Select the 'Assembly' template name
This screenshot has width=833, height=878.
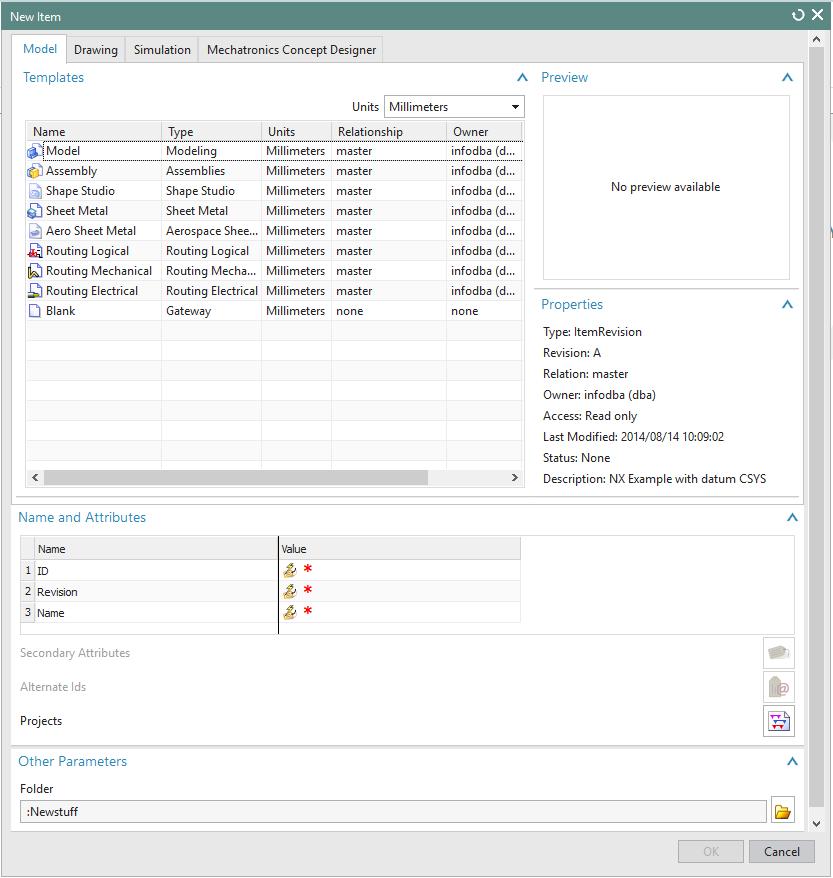71,171
